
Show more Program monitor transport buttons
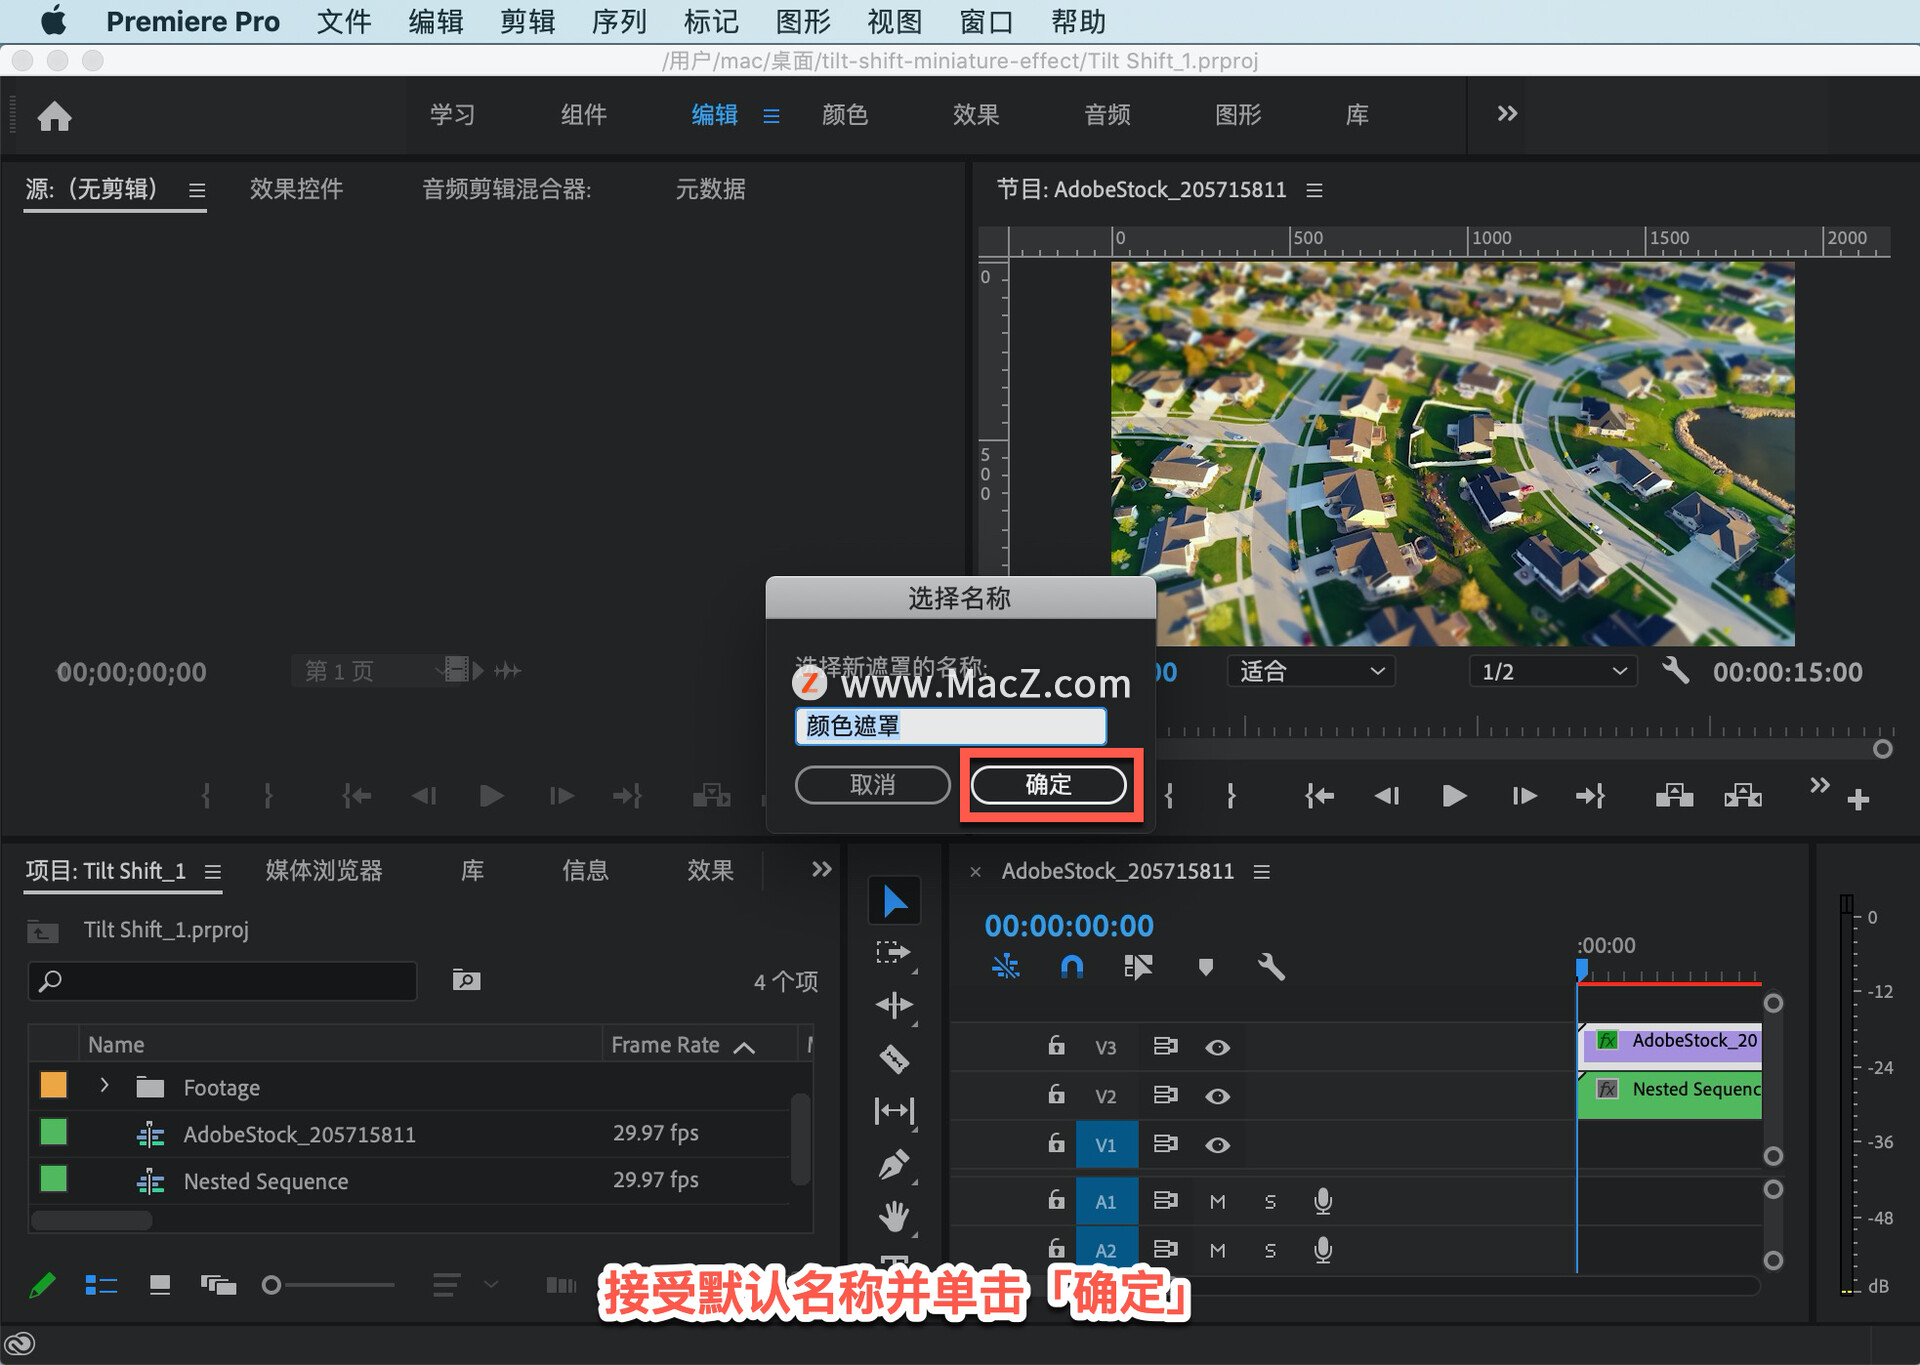1820,786
